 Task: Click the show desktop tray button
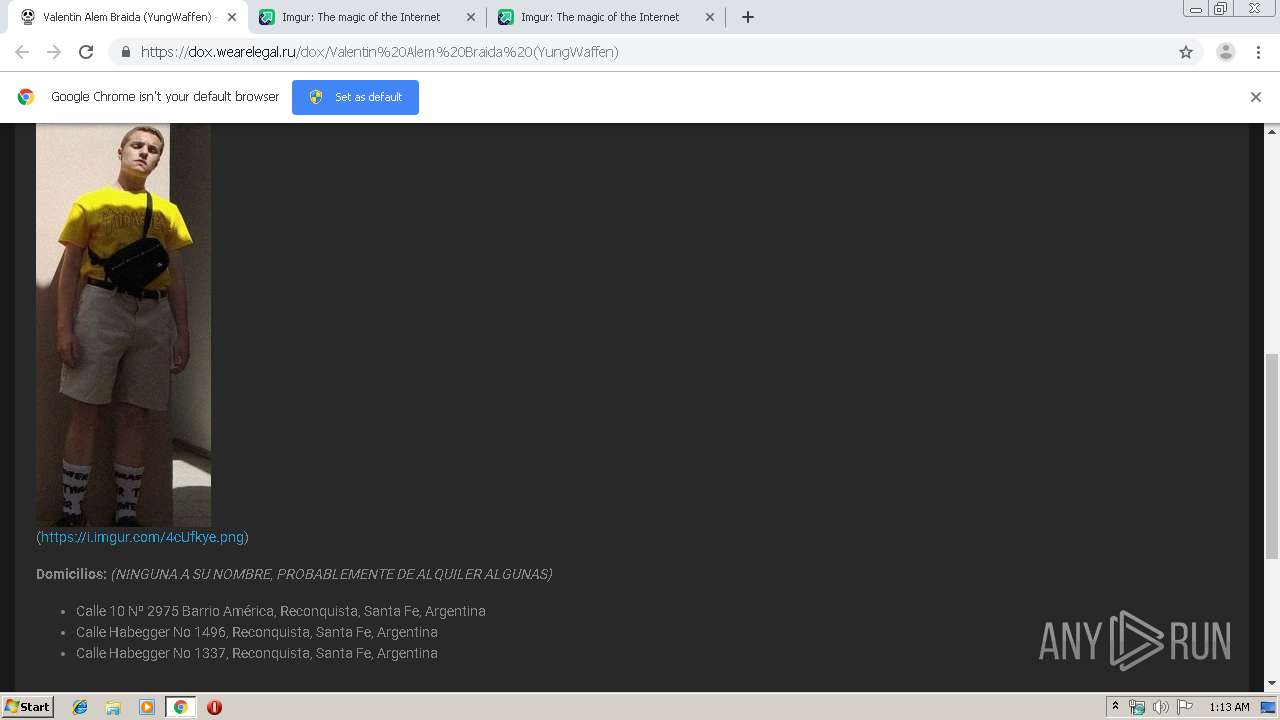1268,707
